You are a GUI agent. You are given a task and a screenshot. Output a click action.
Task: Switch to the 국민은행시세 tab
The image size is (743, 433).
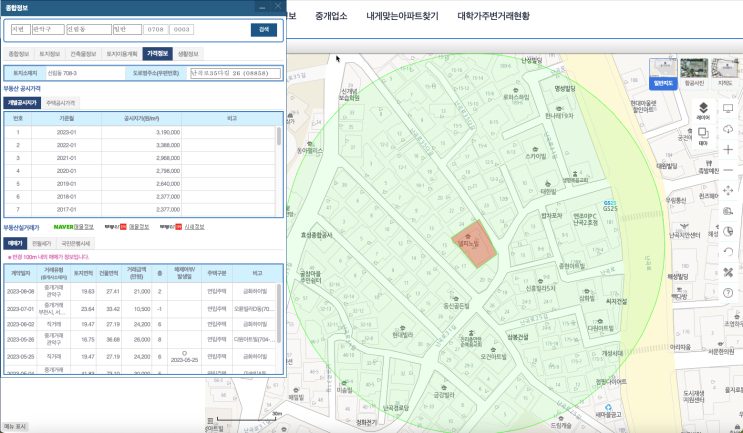pyautogui.click(x=76, y=244)
